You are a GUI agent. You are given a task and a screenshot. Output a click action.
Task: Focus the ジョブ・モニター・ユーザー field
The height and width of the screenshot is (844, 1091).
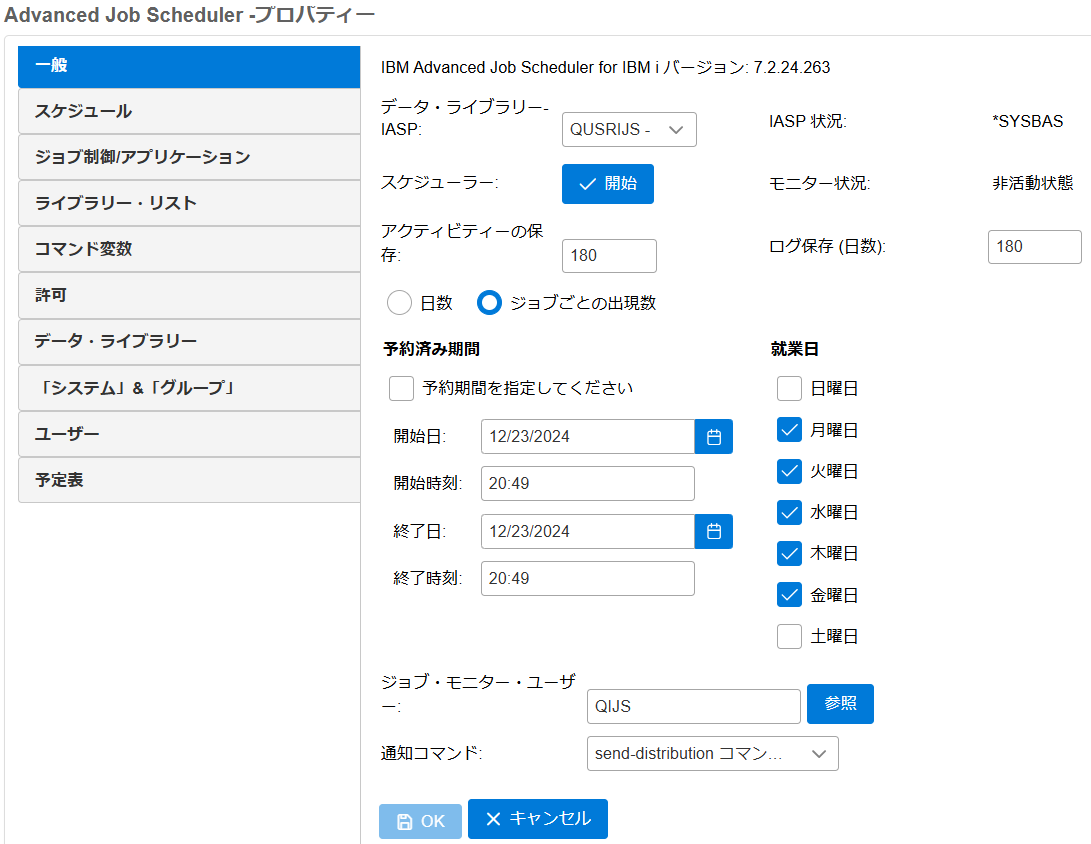click(x=694, y=707)
